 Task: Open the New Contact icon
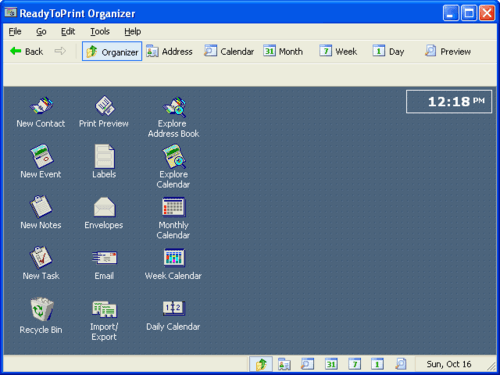41,112
